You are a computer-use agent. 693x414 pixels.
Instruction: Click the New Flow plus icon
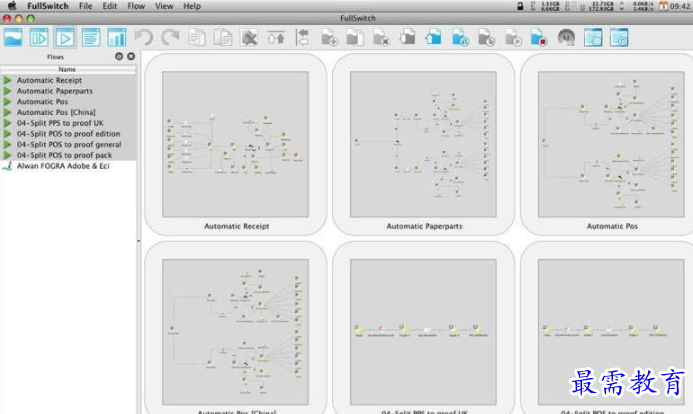[329, 38]
